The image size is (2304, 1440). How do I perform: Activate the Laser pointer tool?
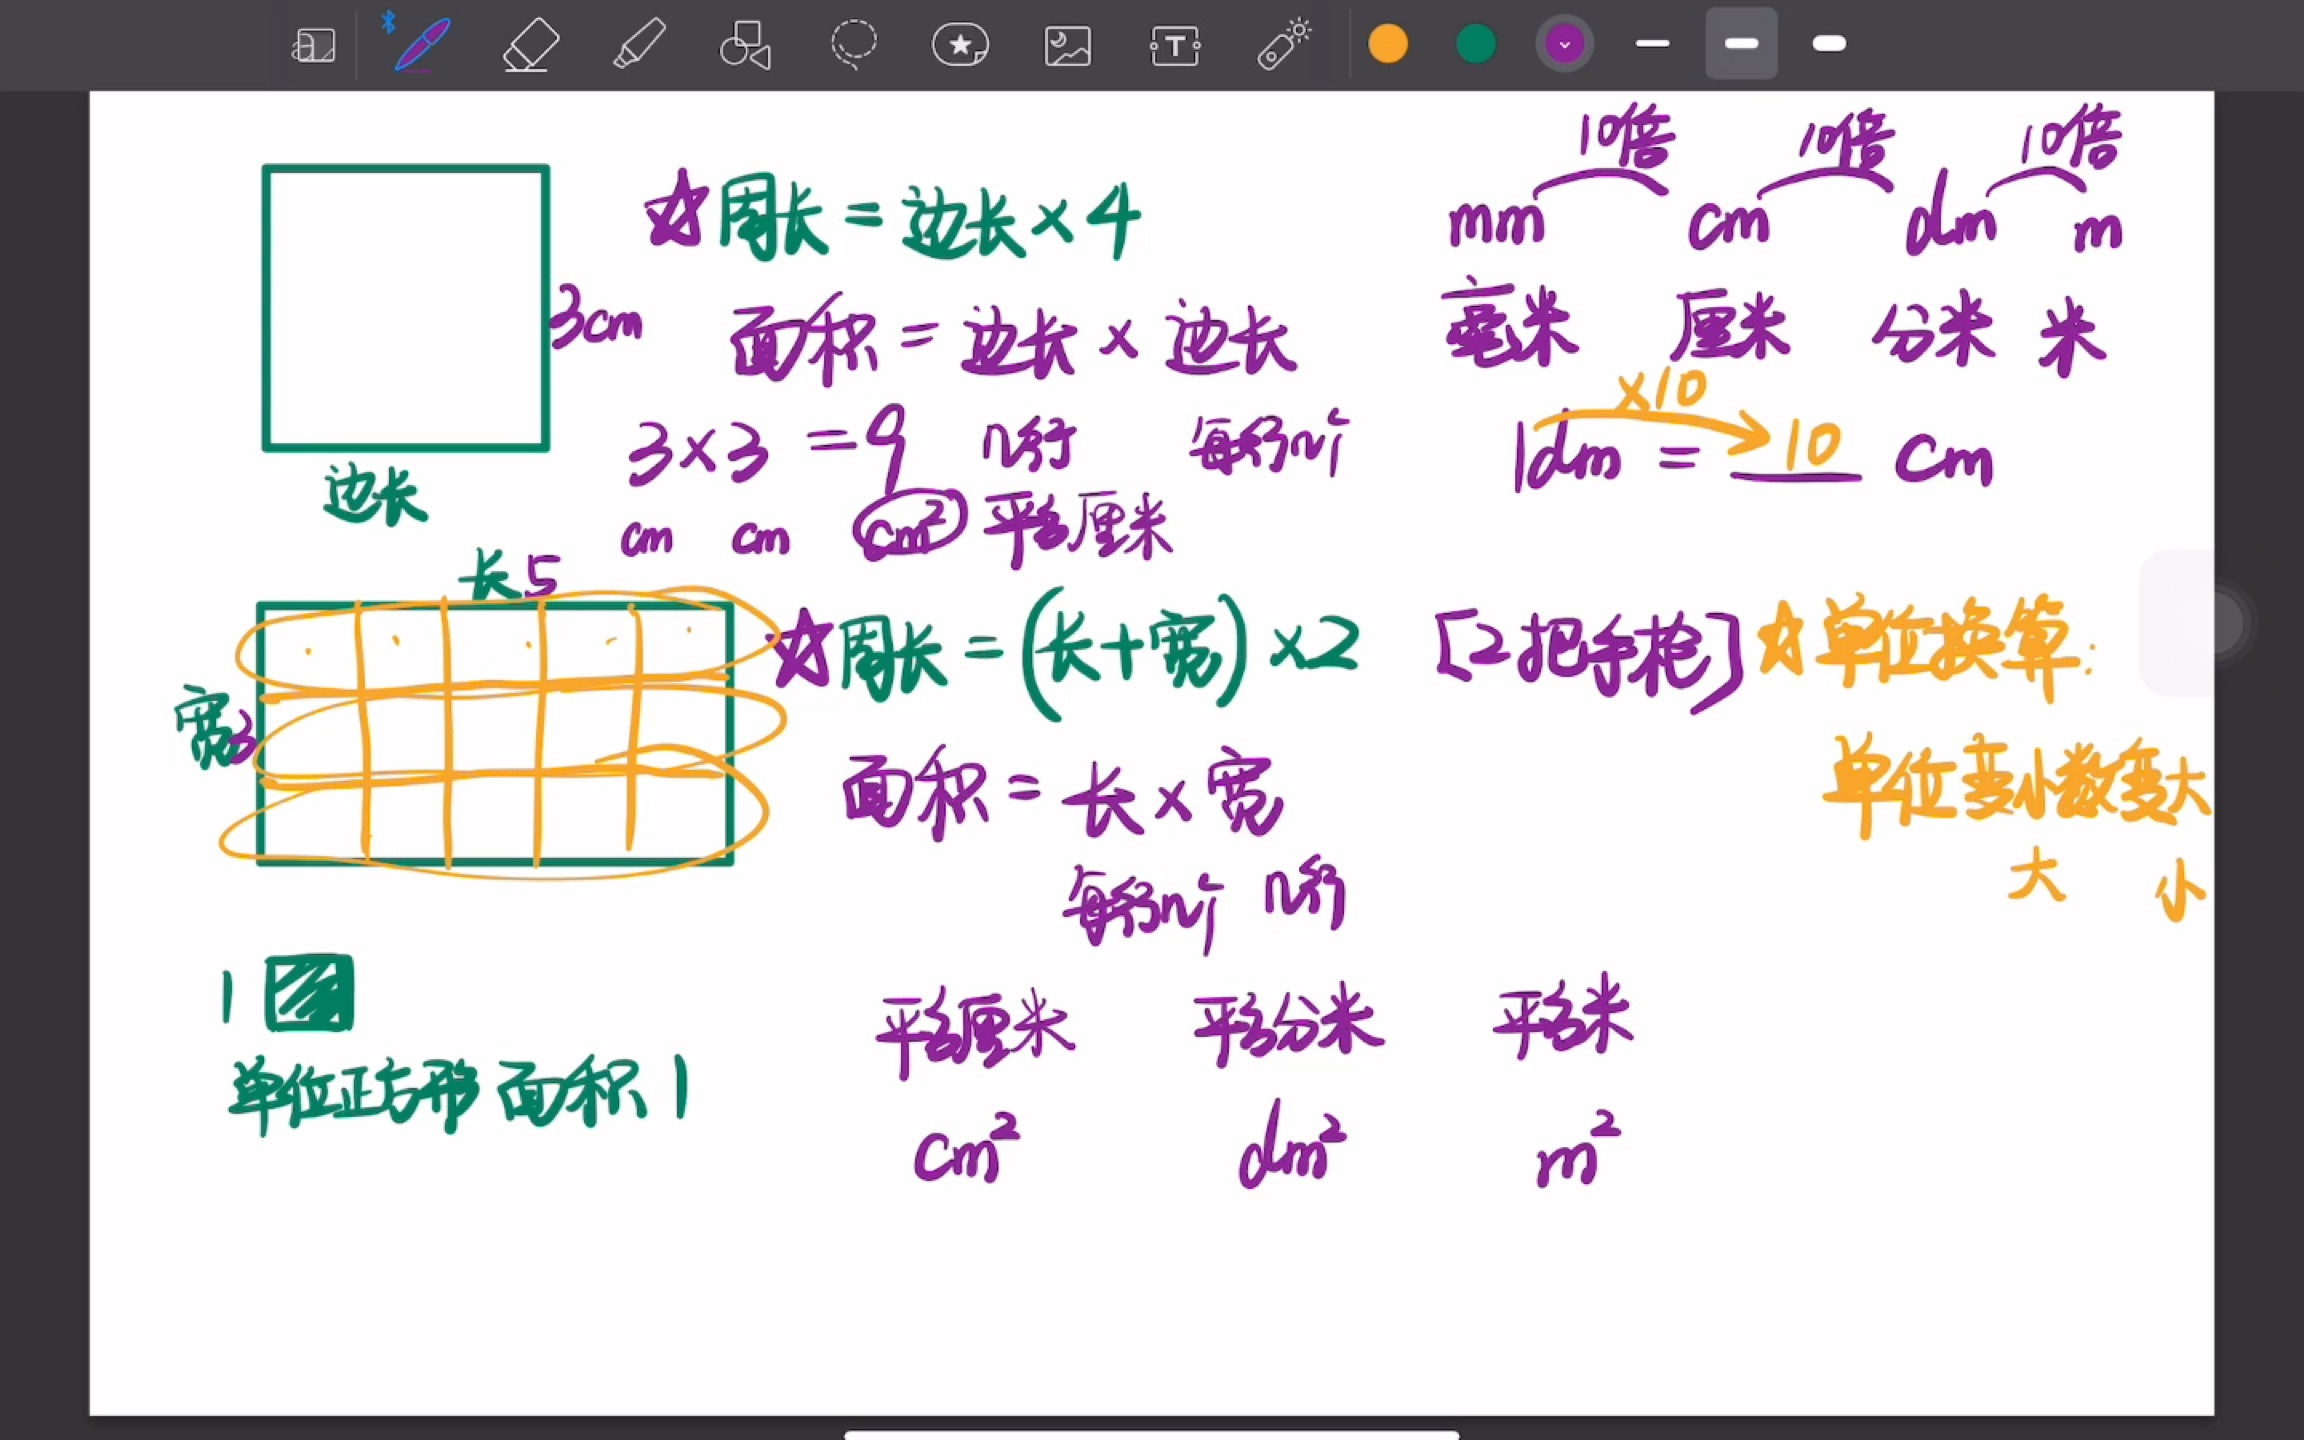(x=1284, y=45)
